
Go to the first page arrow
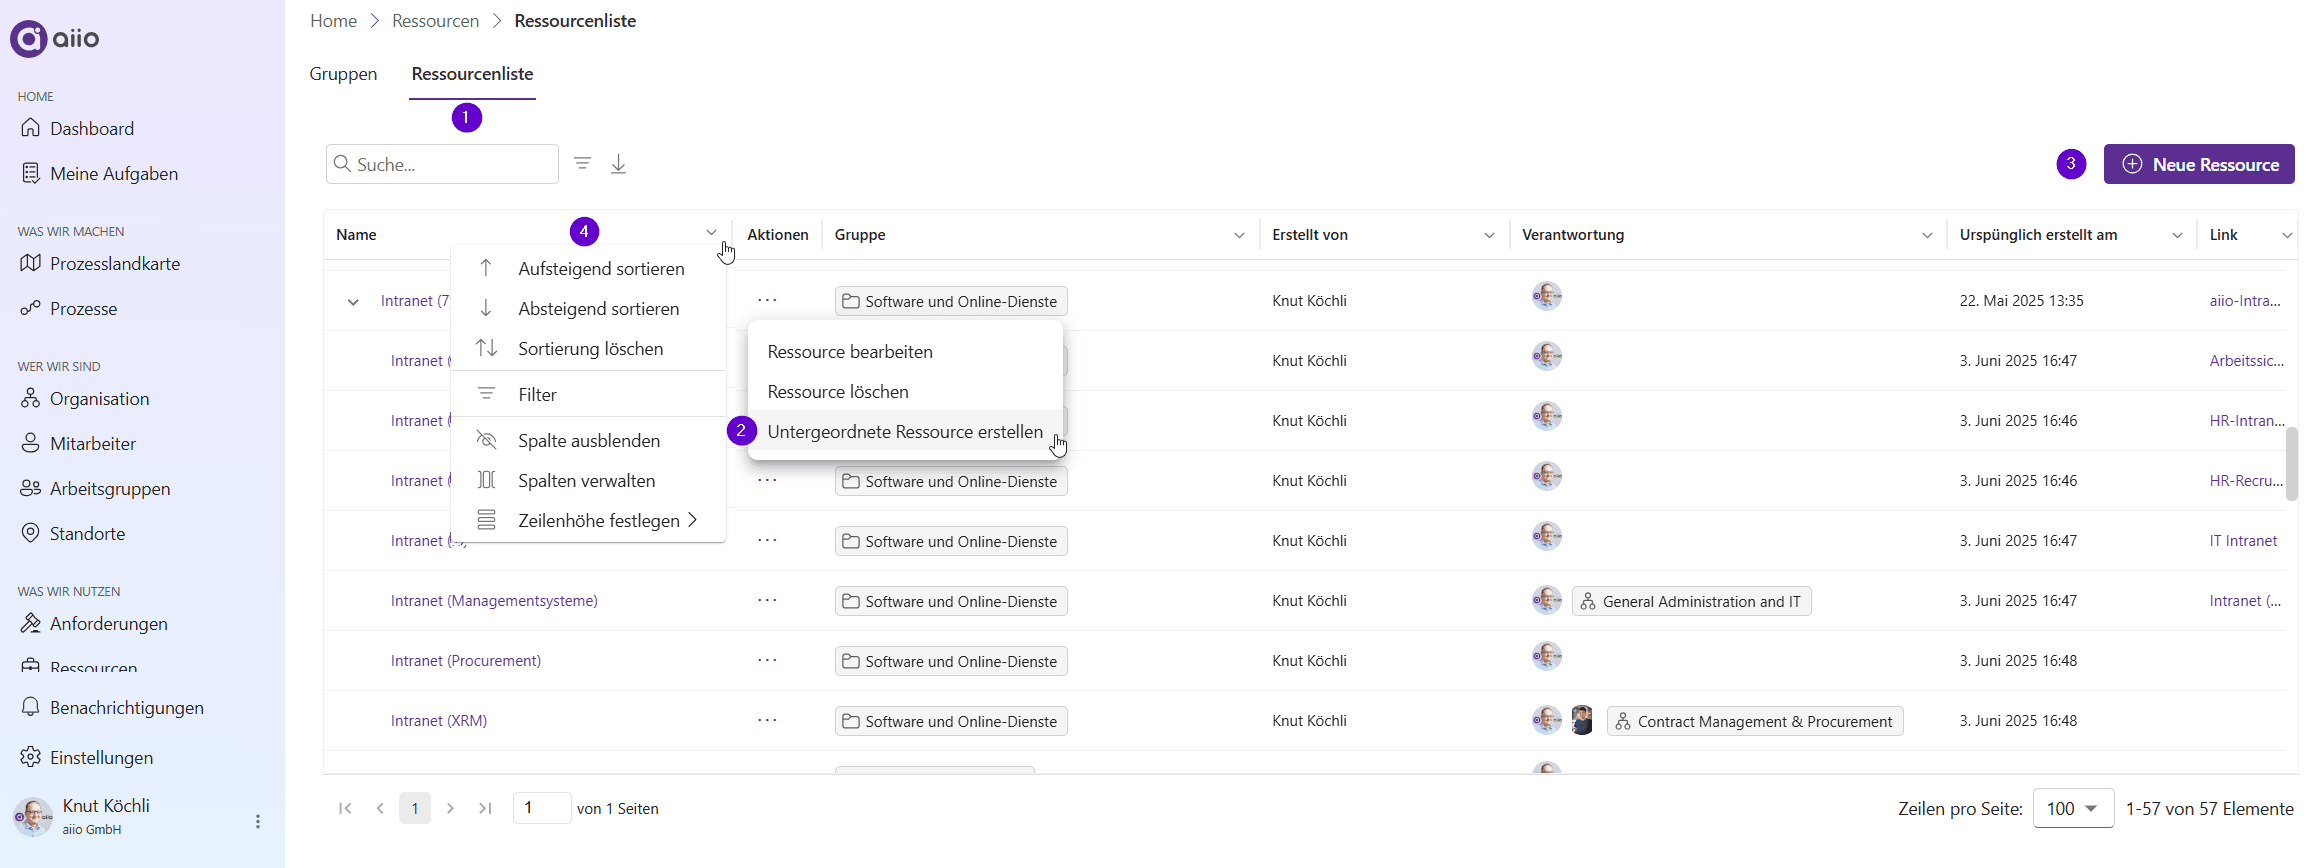(x=345, y=808)
